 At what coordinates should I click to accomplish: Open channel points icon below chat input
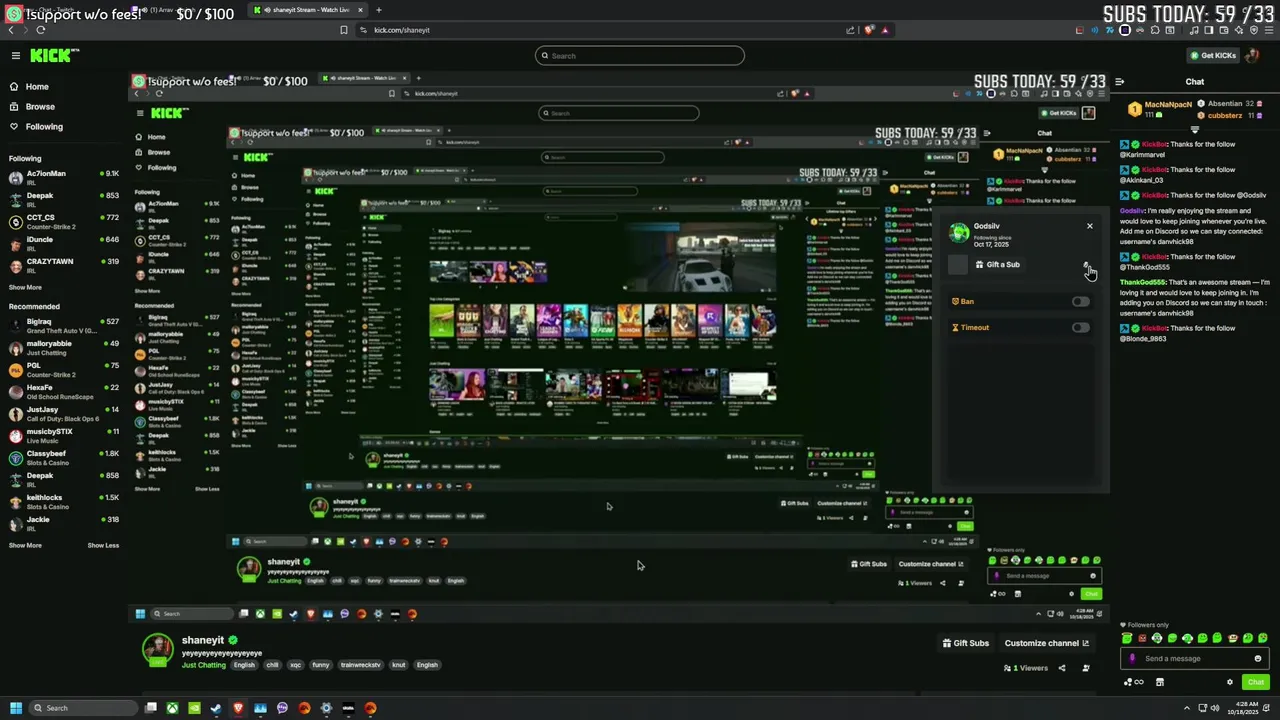1134,682
